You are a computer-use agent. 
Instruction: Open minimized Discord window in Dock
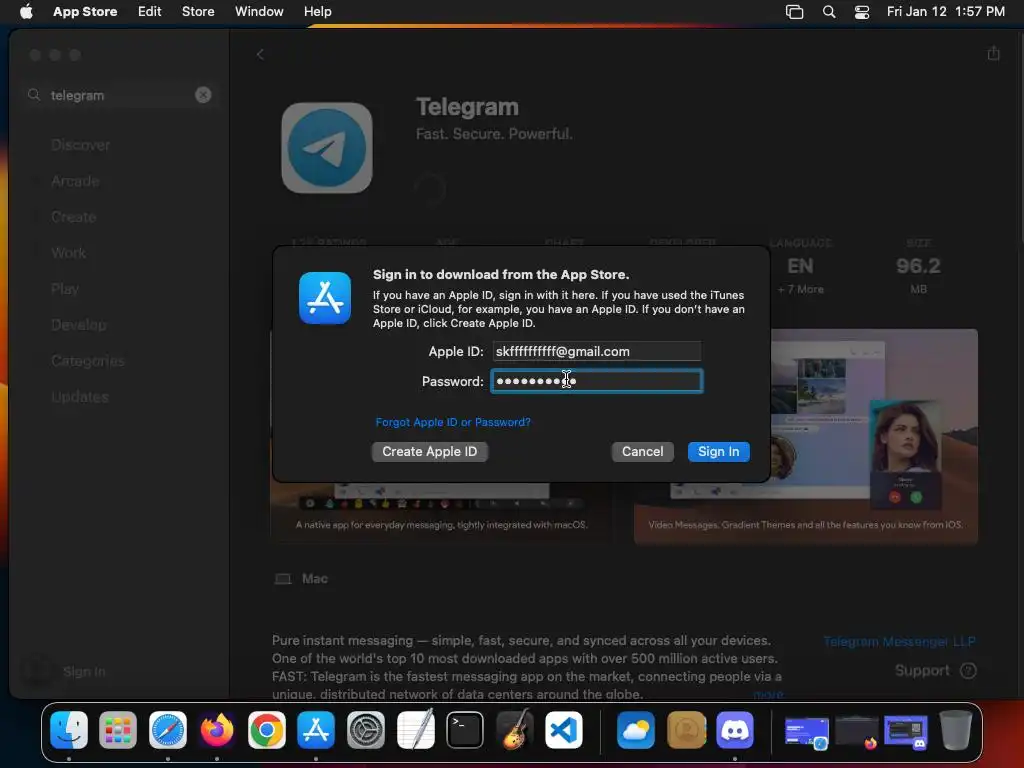point(906,731)
